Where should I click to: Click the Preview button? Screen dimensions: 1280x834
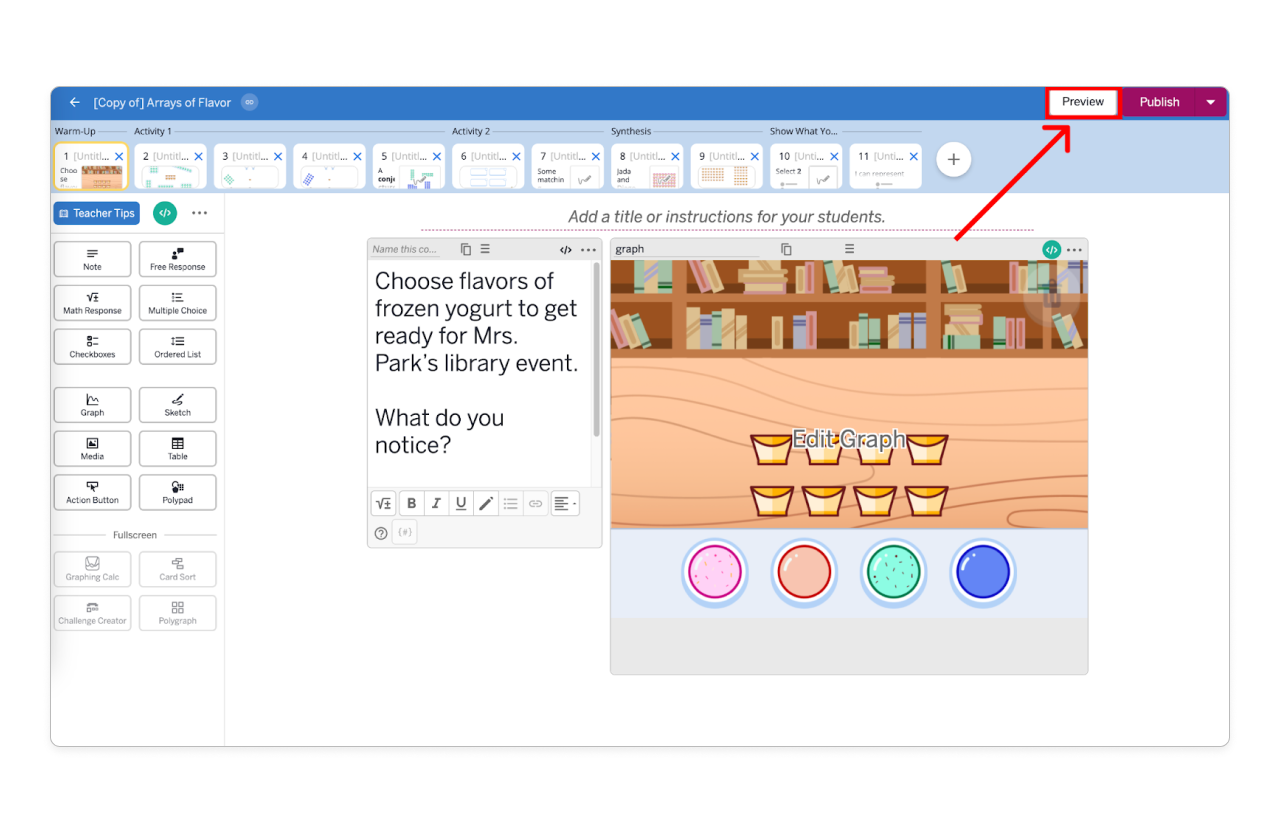coord(1082,102)
